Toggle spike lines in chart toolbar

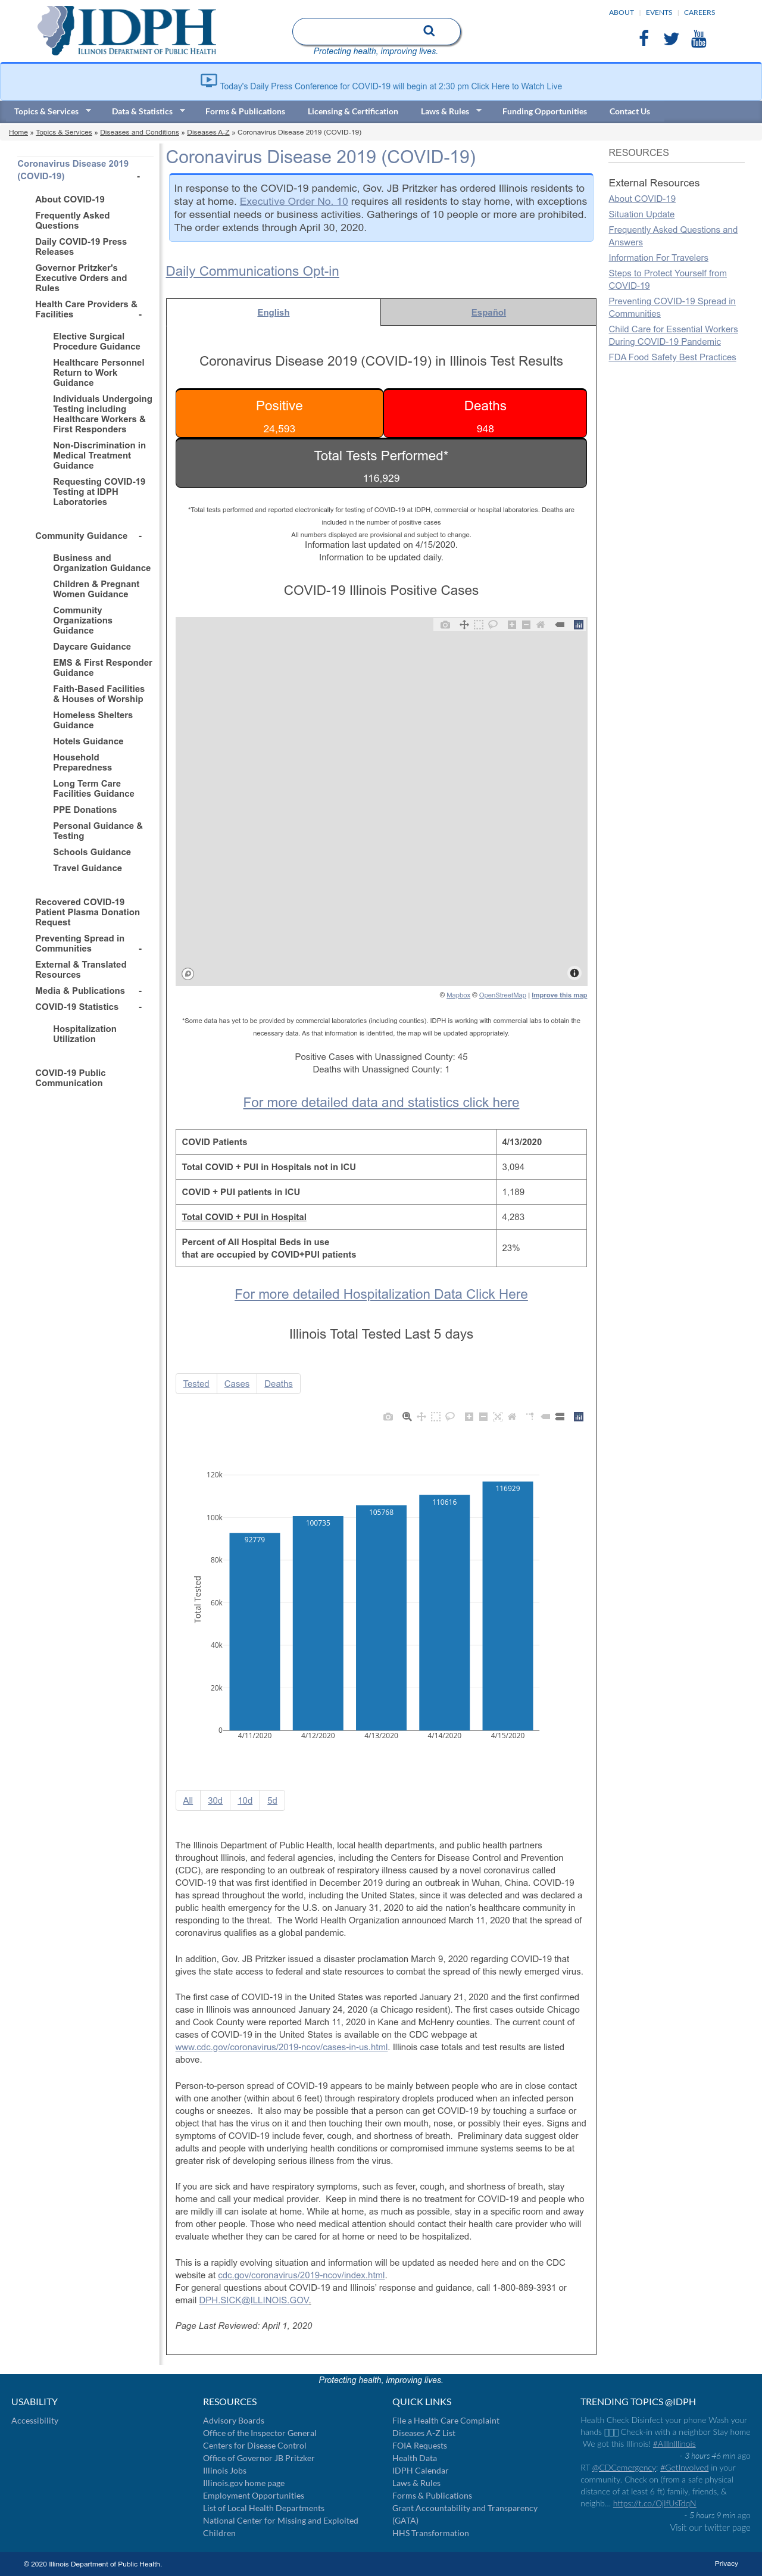pos(530,1416)
